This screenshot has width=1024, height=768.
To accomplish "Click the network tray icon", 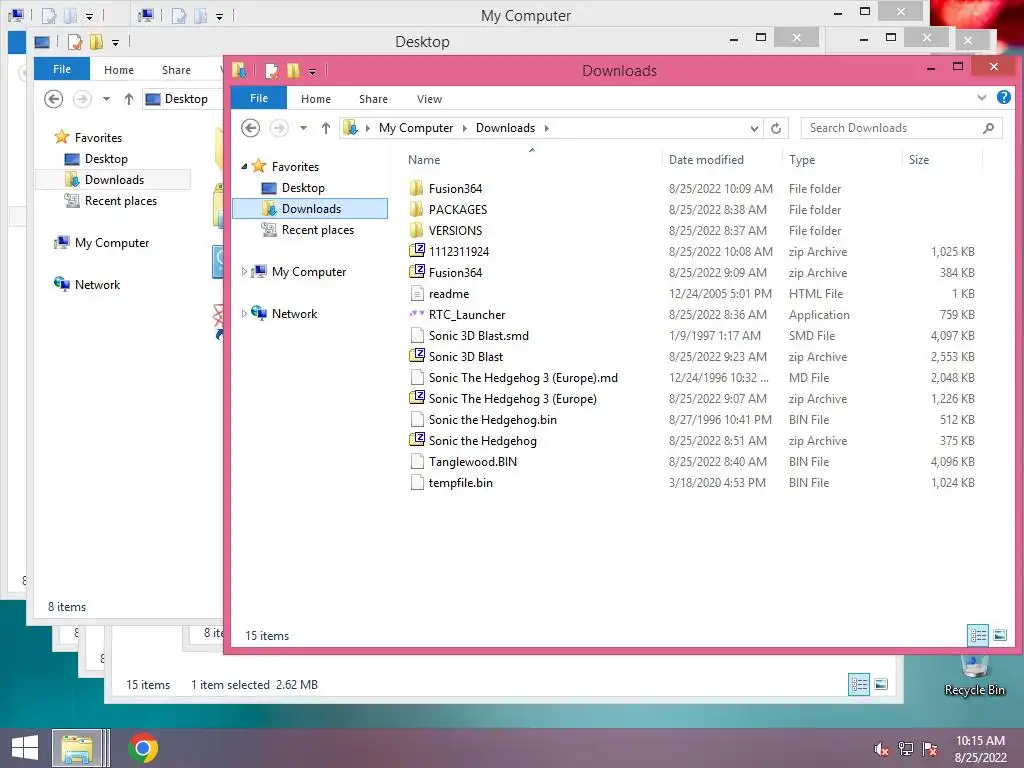I will [x=906, y=749].
